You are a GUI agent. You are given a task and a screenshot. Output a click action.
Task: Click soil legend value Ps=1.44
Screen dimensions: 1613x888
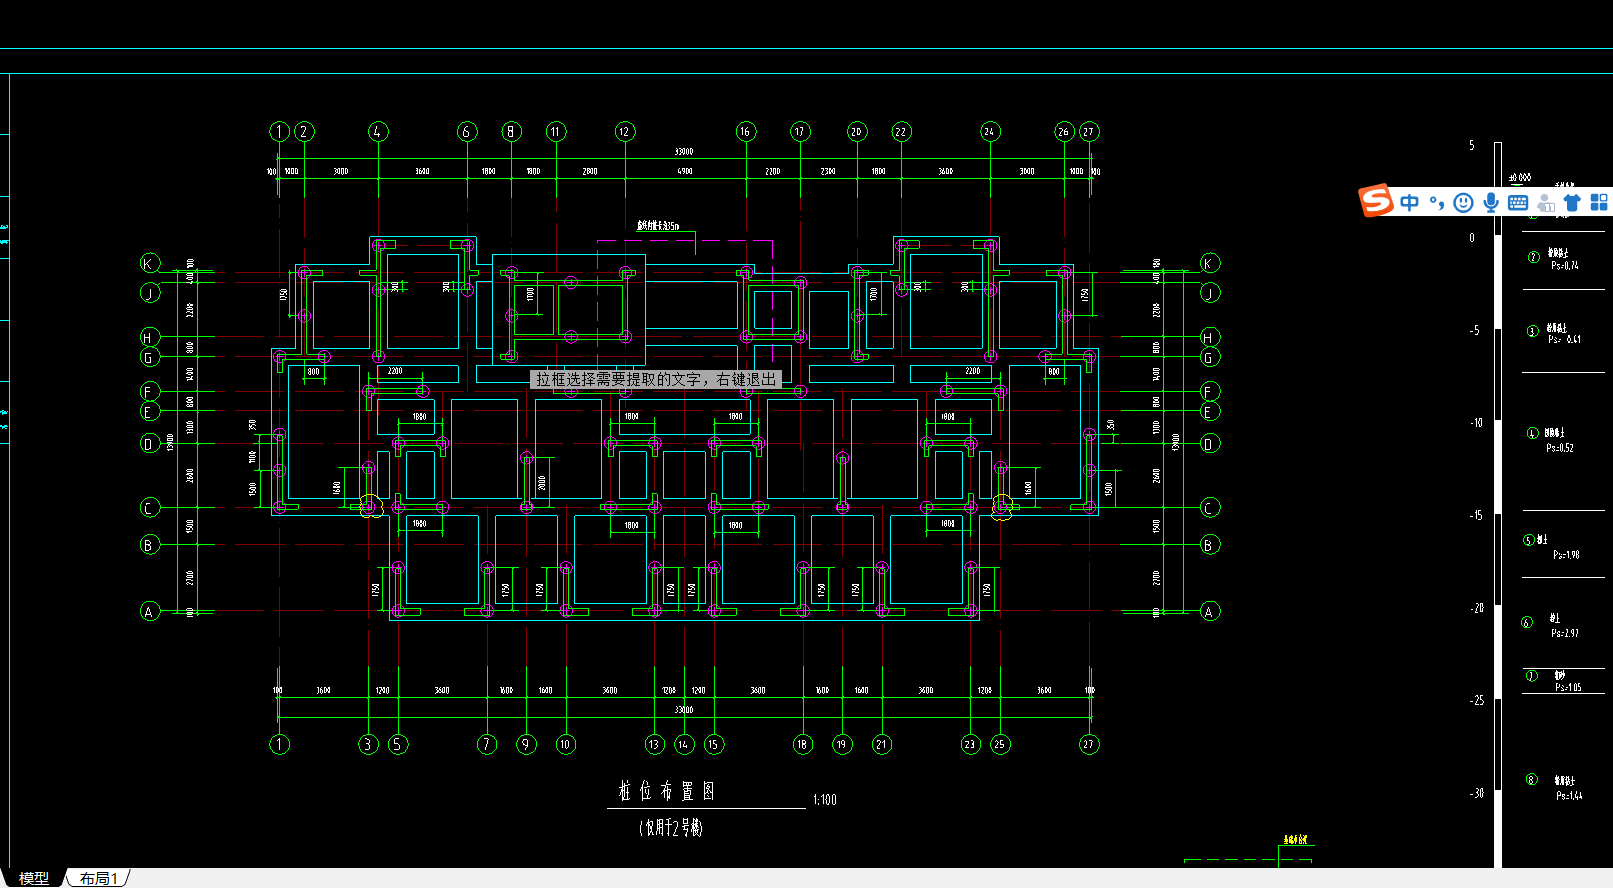1569,796
